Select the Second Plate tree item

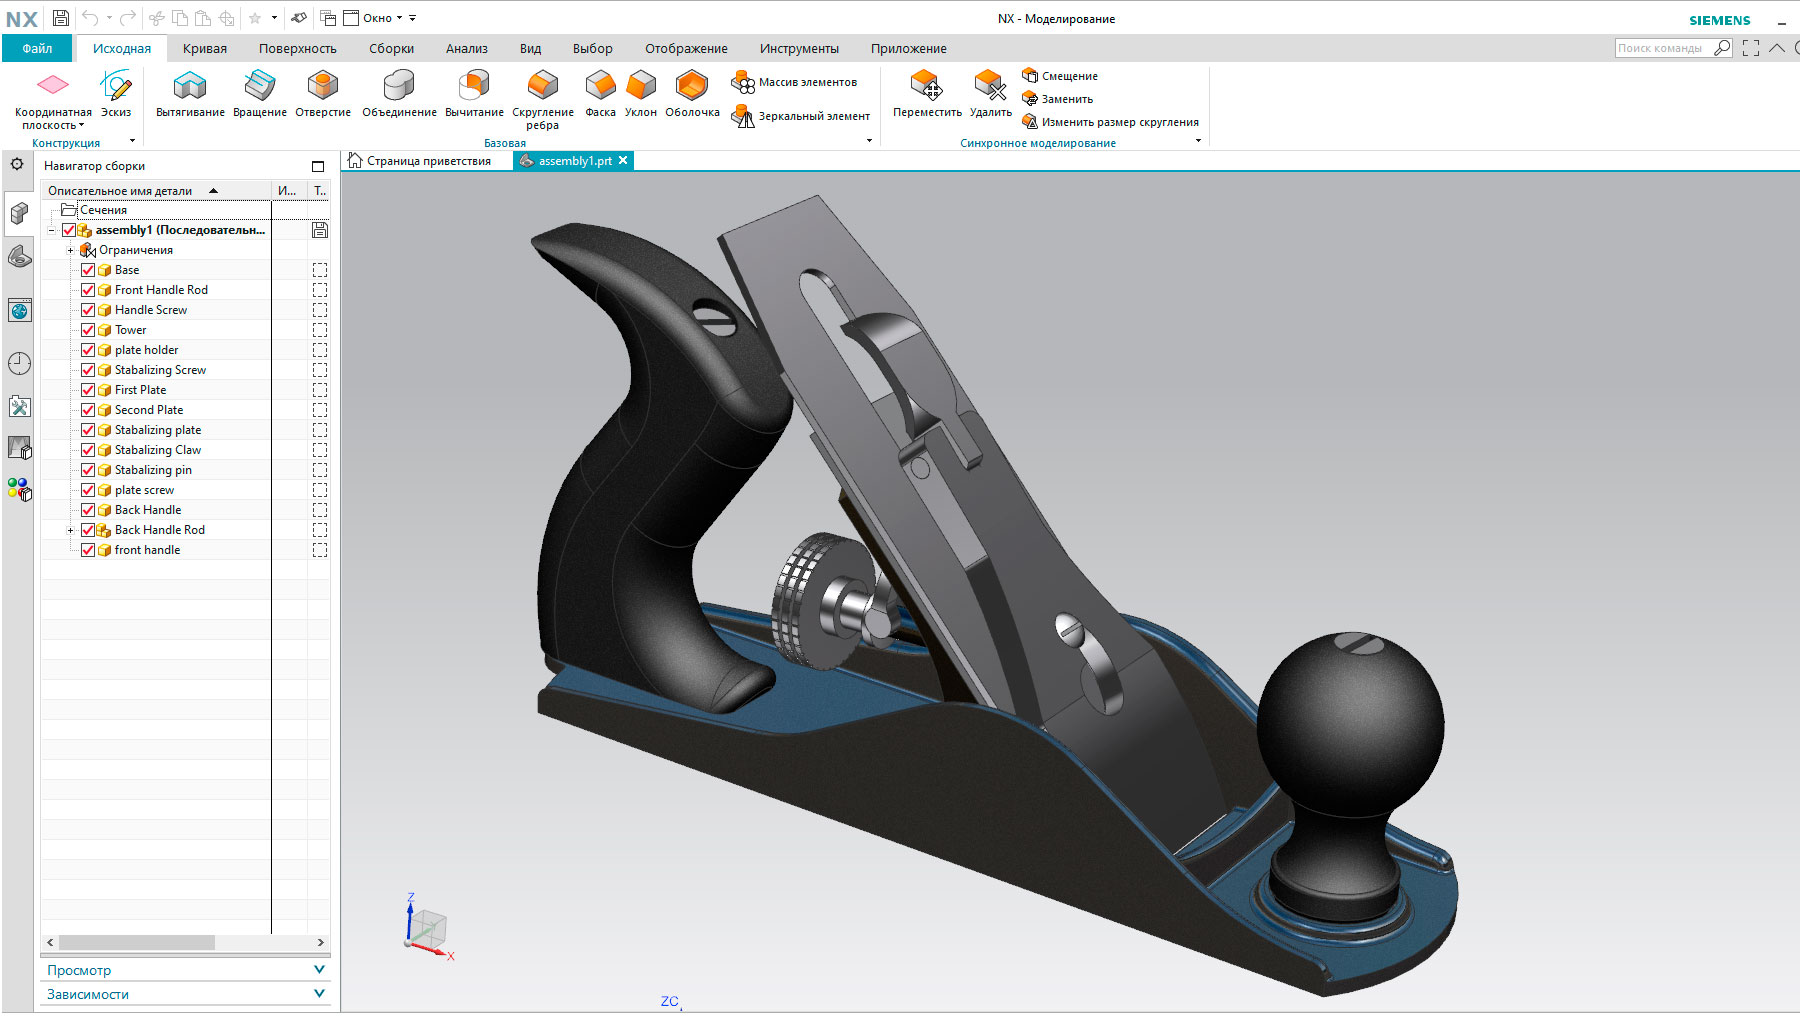pos(149,410)
